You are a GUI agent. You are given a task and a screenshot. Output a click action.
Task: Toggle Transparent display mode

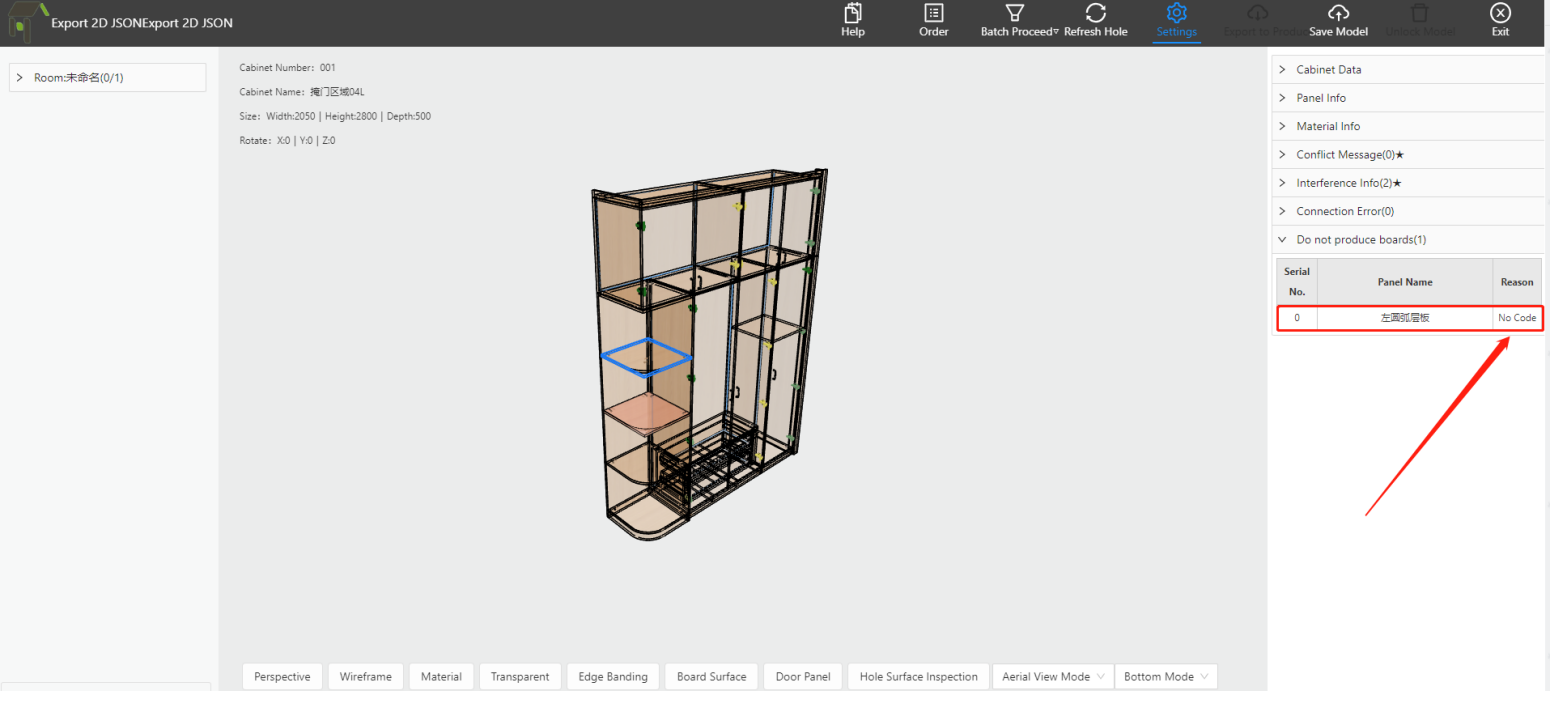(x=520, y=677)
